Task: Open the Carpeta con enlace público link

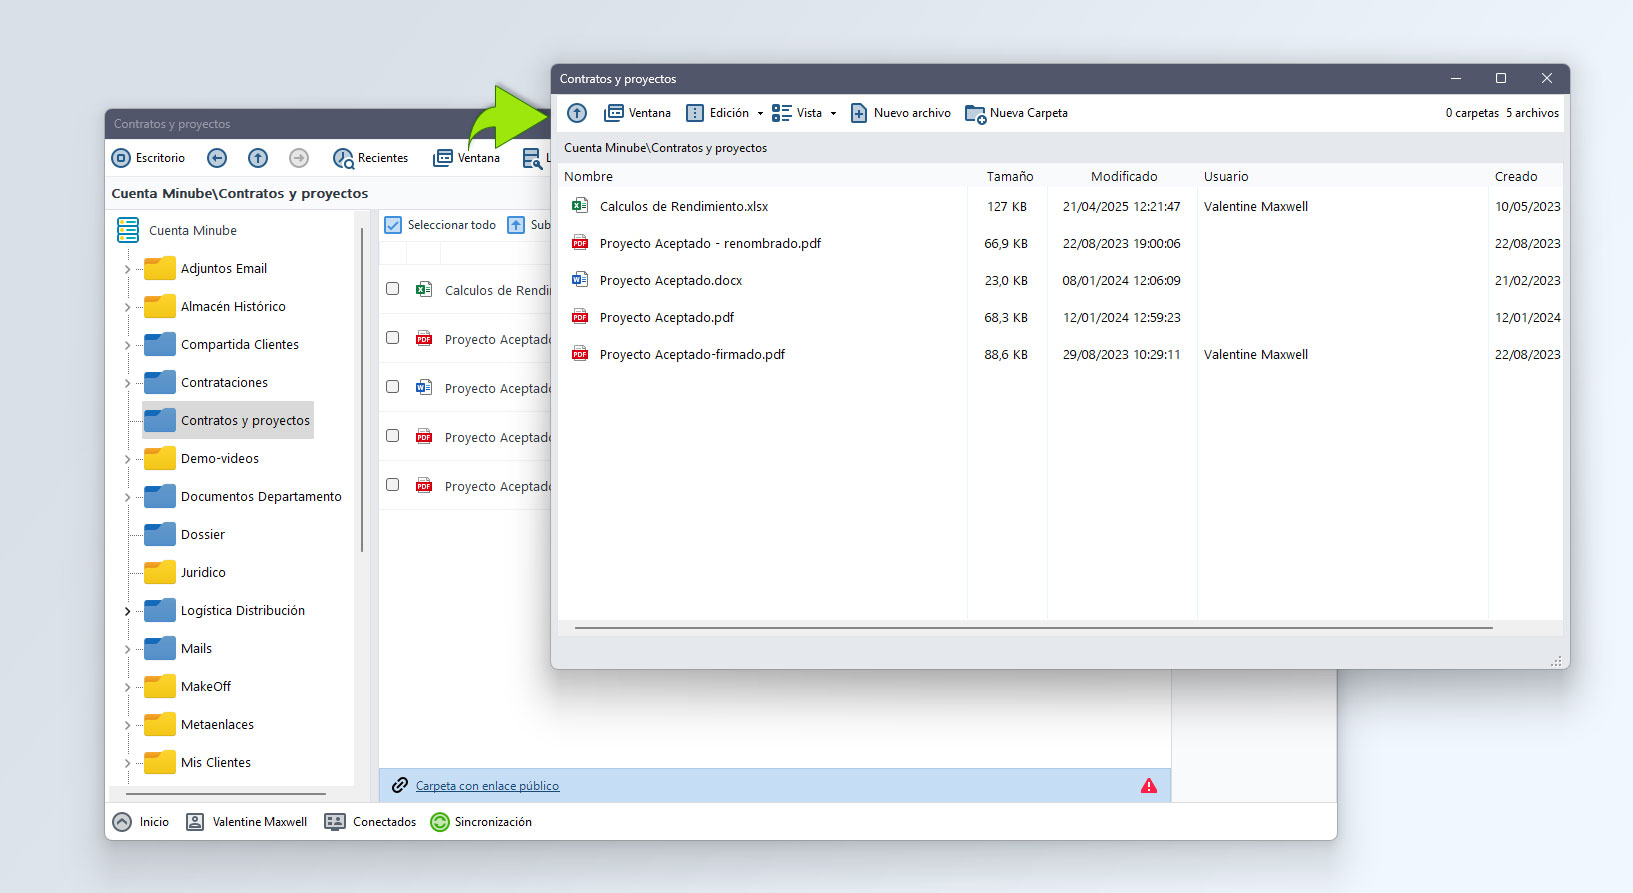Action: [x=487, y=786]
